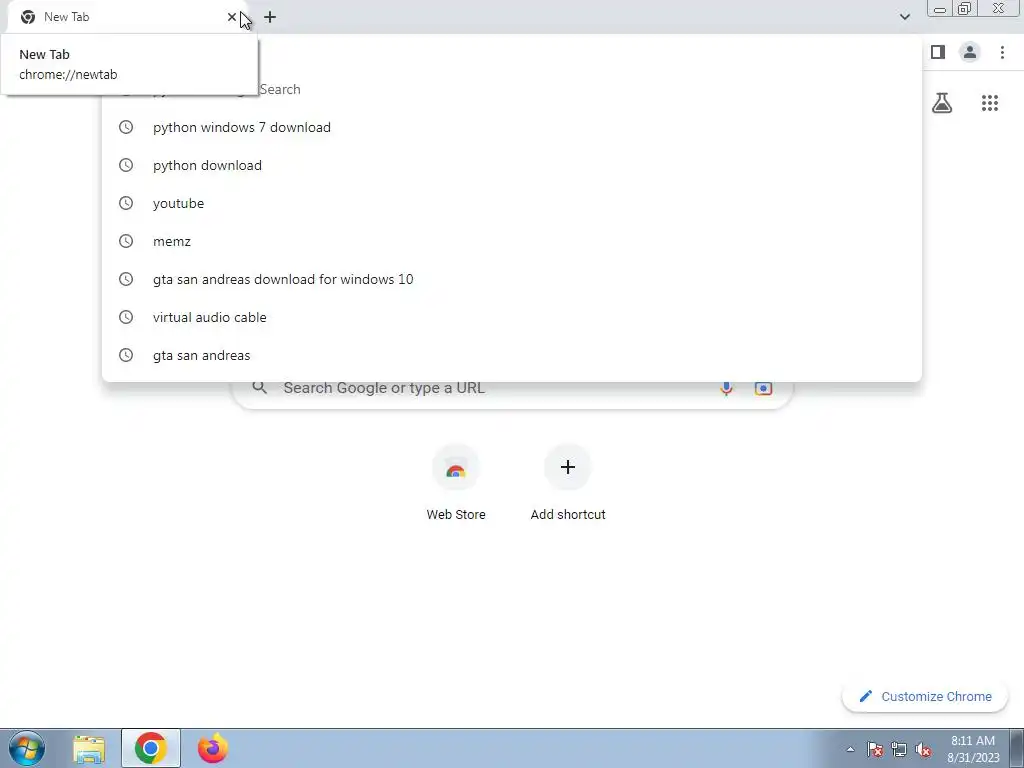This screenshot has width=1024, height=768.
Task: Open Chrome's three-dot menu
Action: coord(1002,52)
